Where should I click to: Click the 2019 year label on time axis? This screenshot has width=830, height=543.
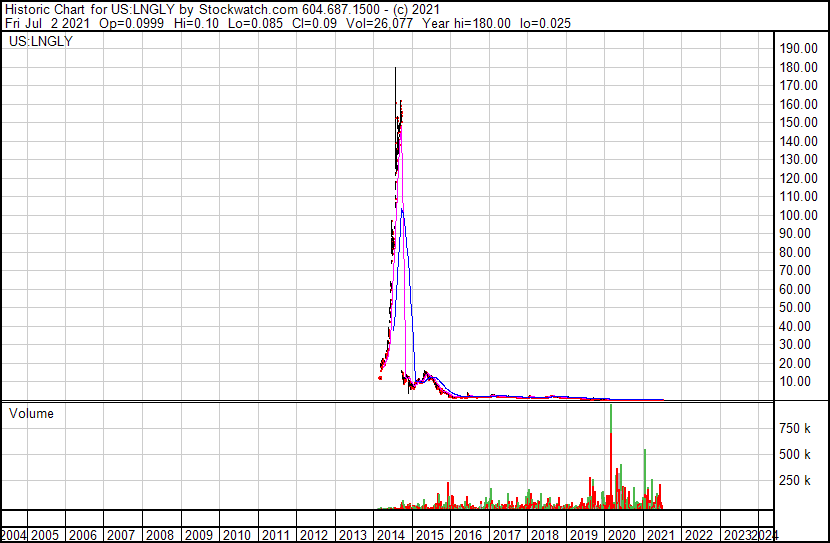[583, 536]
